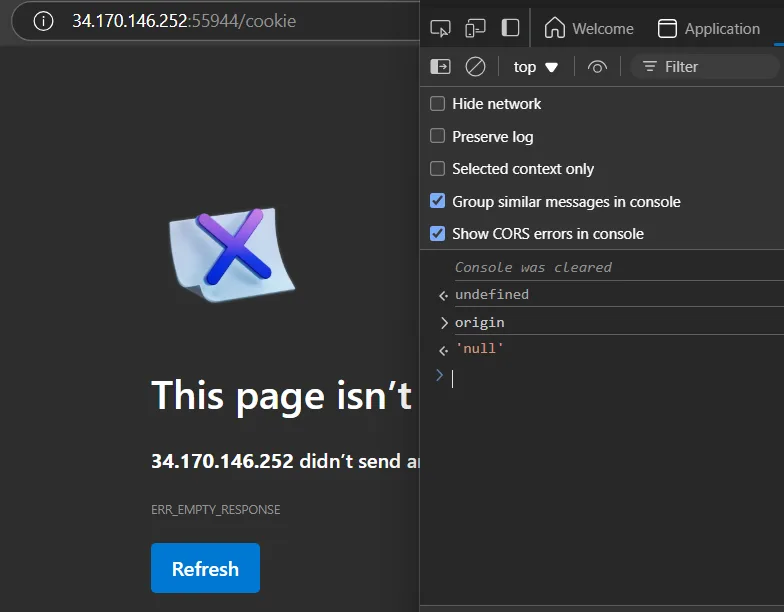
Task: Click the dock side panel icon
Action: pyautogui.click(x=510, y=28)
